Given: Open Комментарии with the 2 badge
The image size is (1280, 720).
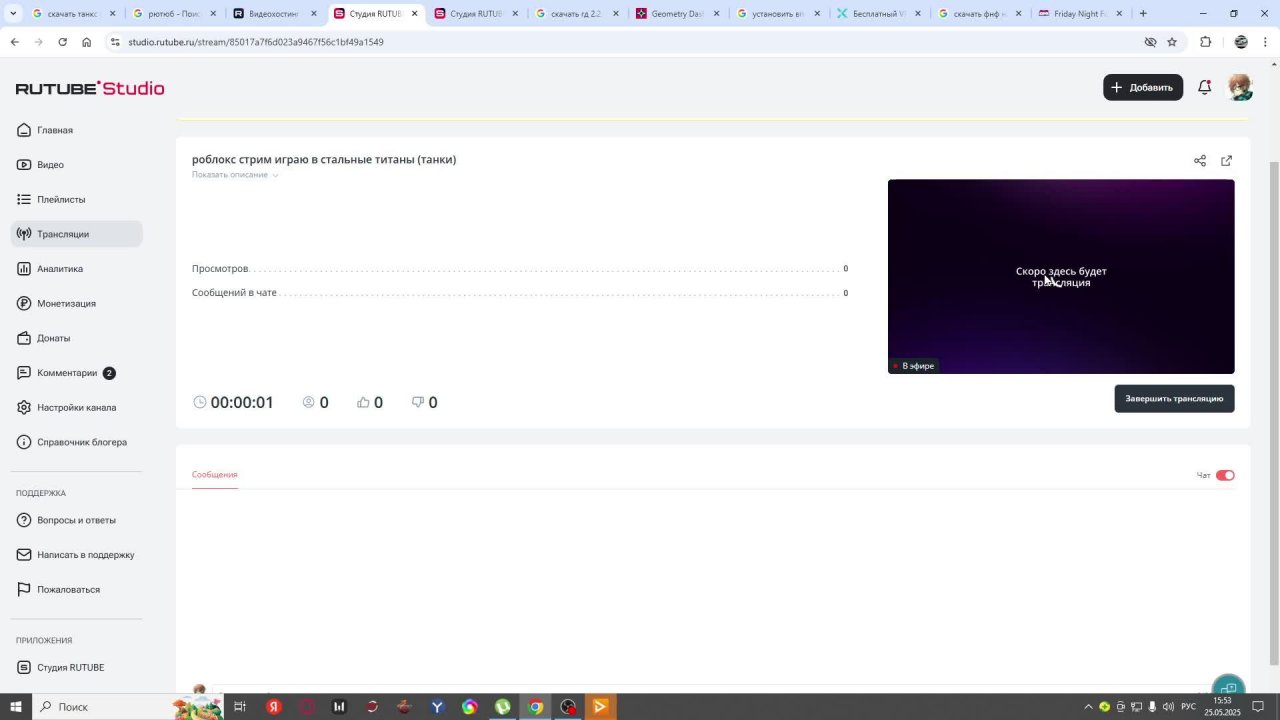Looking at the screenshot, I should click(x=76, y=373).
